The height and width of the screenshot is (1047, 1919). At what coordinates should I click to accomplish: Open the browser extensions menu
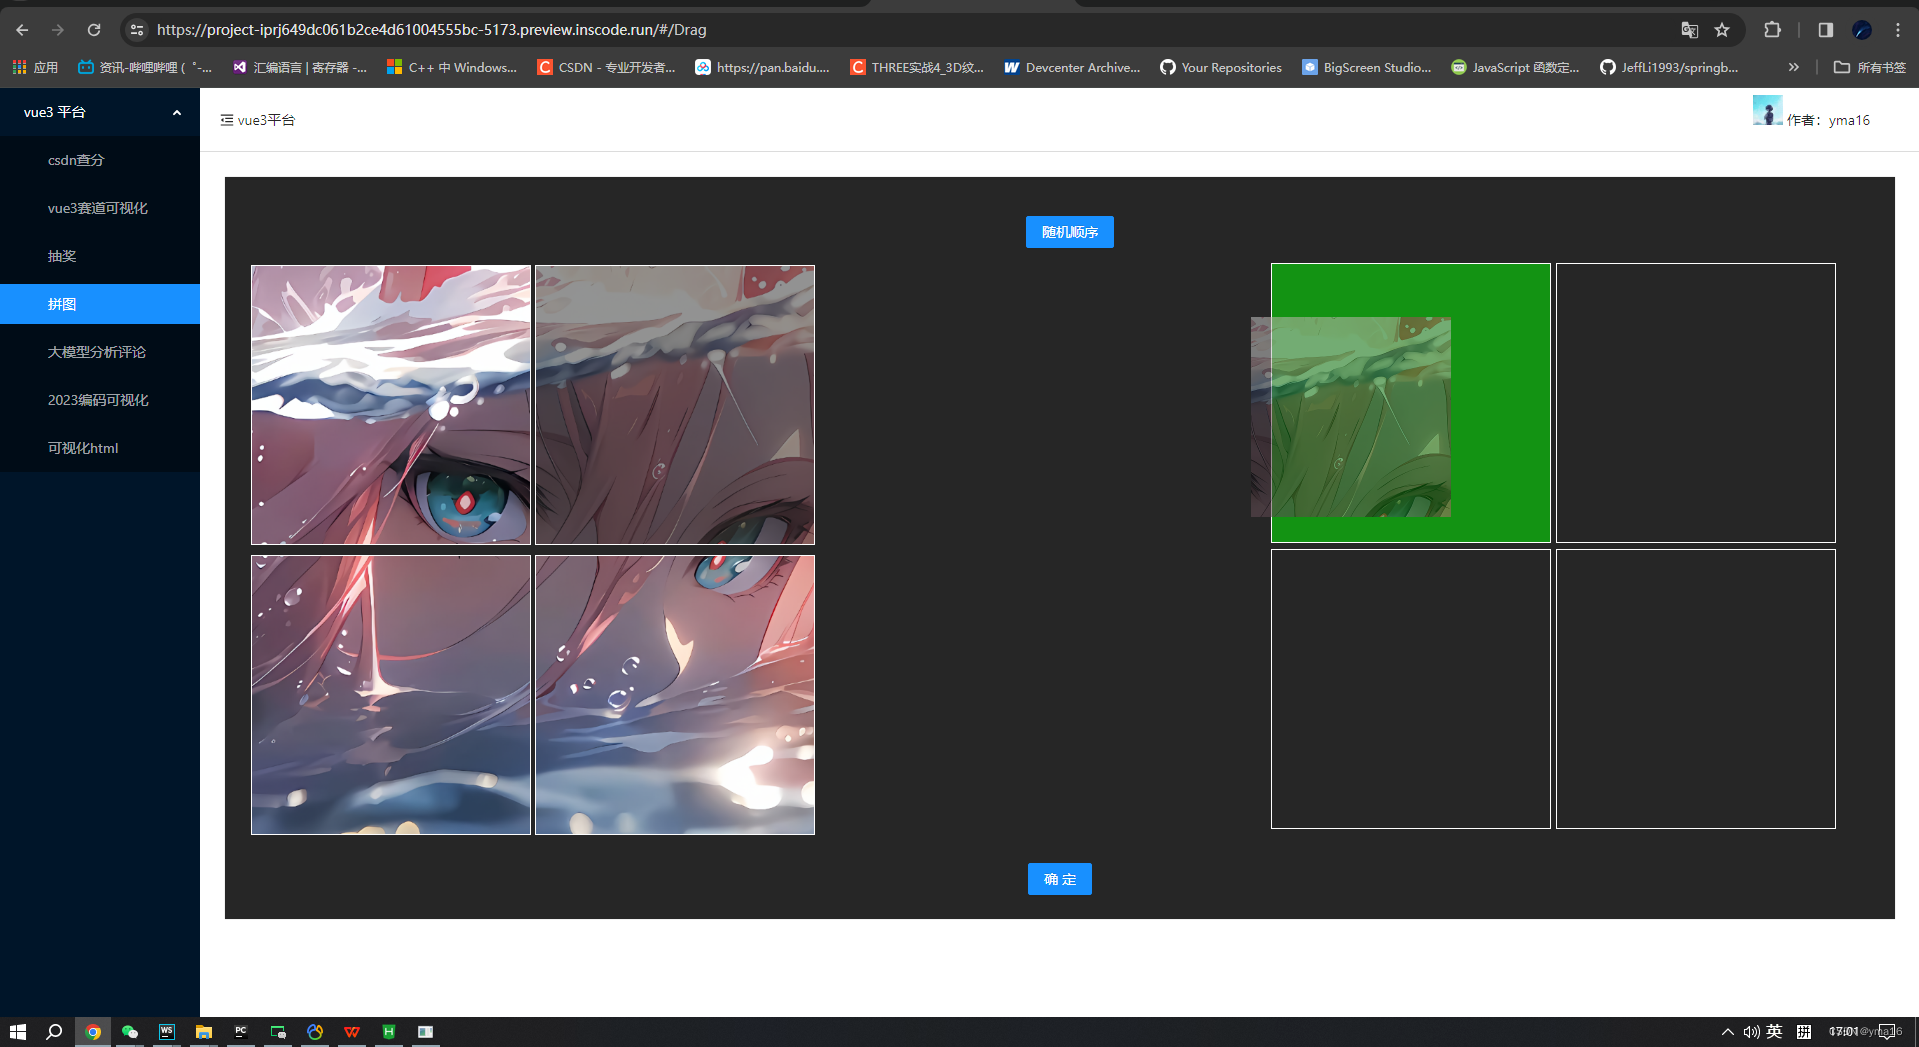point(1773,30)
